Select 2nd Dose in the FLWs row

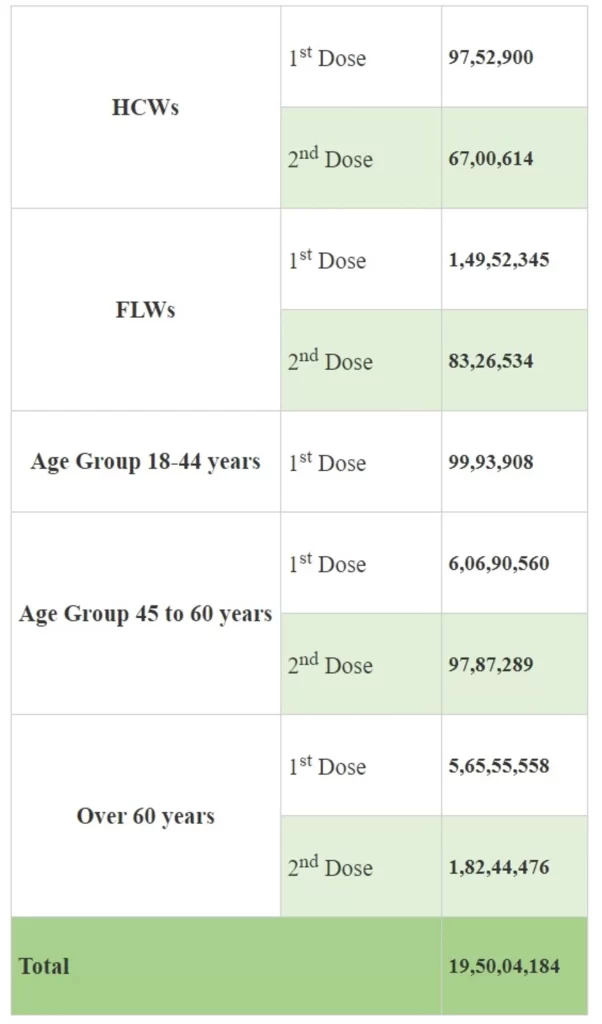tap(330, 361)
